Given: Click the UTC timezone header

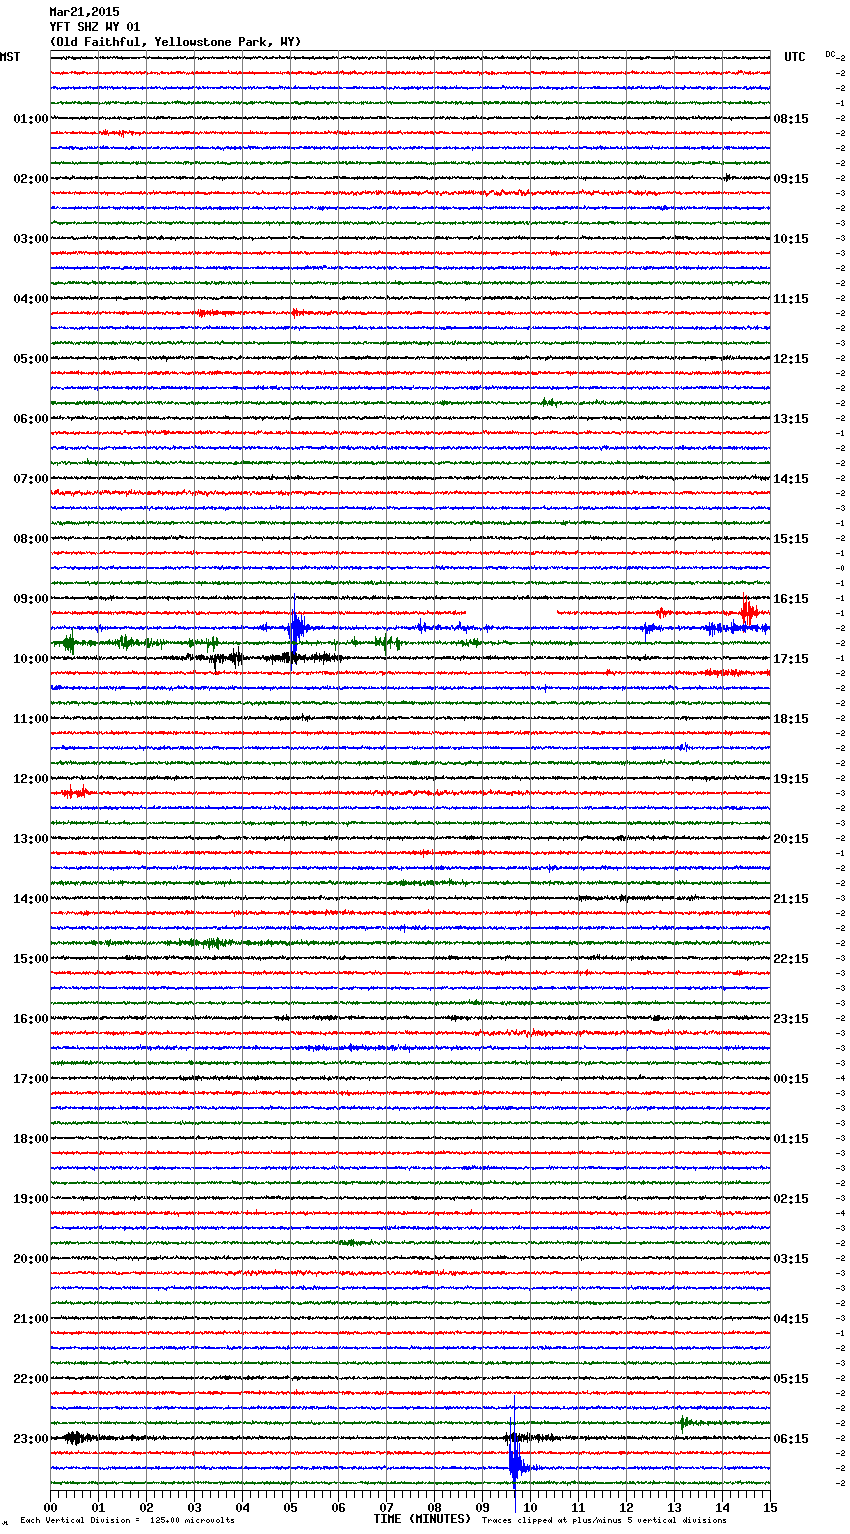Looking at the screenshot, I should 794,57.
